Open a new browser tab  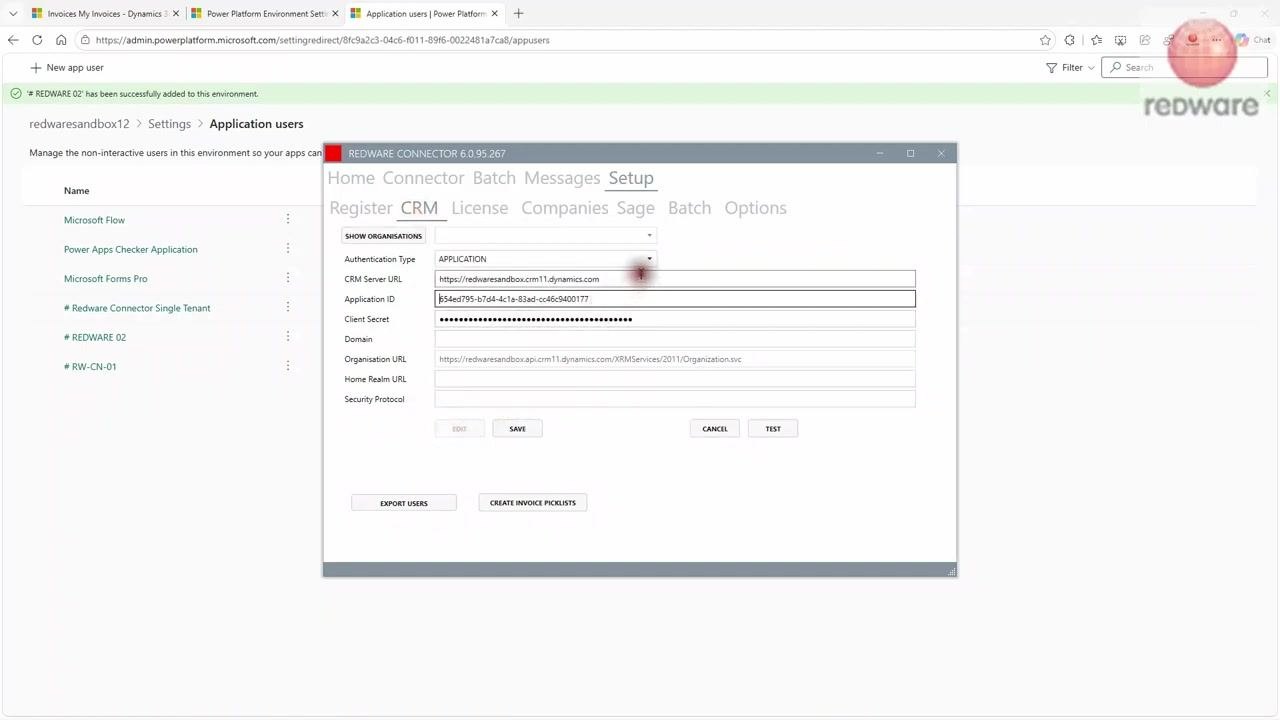[518, 14]
